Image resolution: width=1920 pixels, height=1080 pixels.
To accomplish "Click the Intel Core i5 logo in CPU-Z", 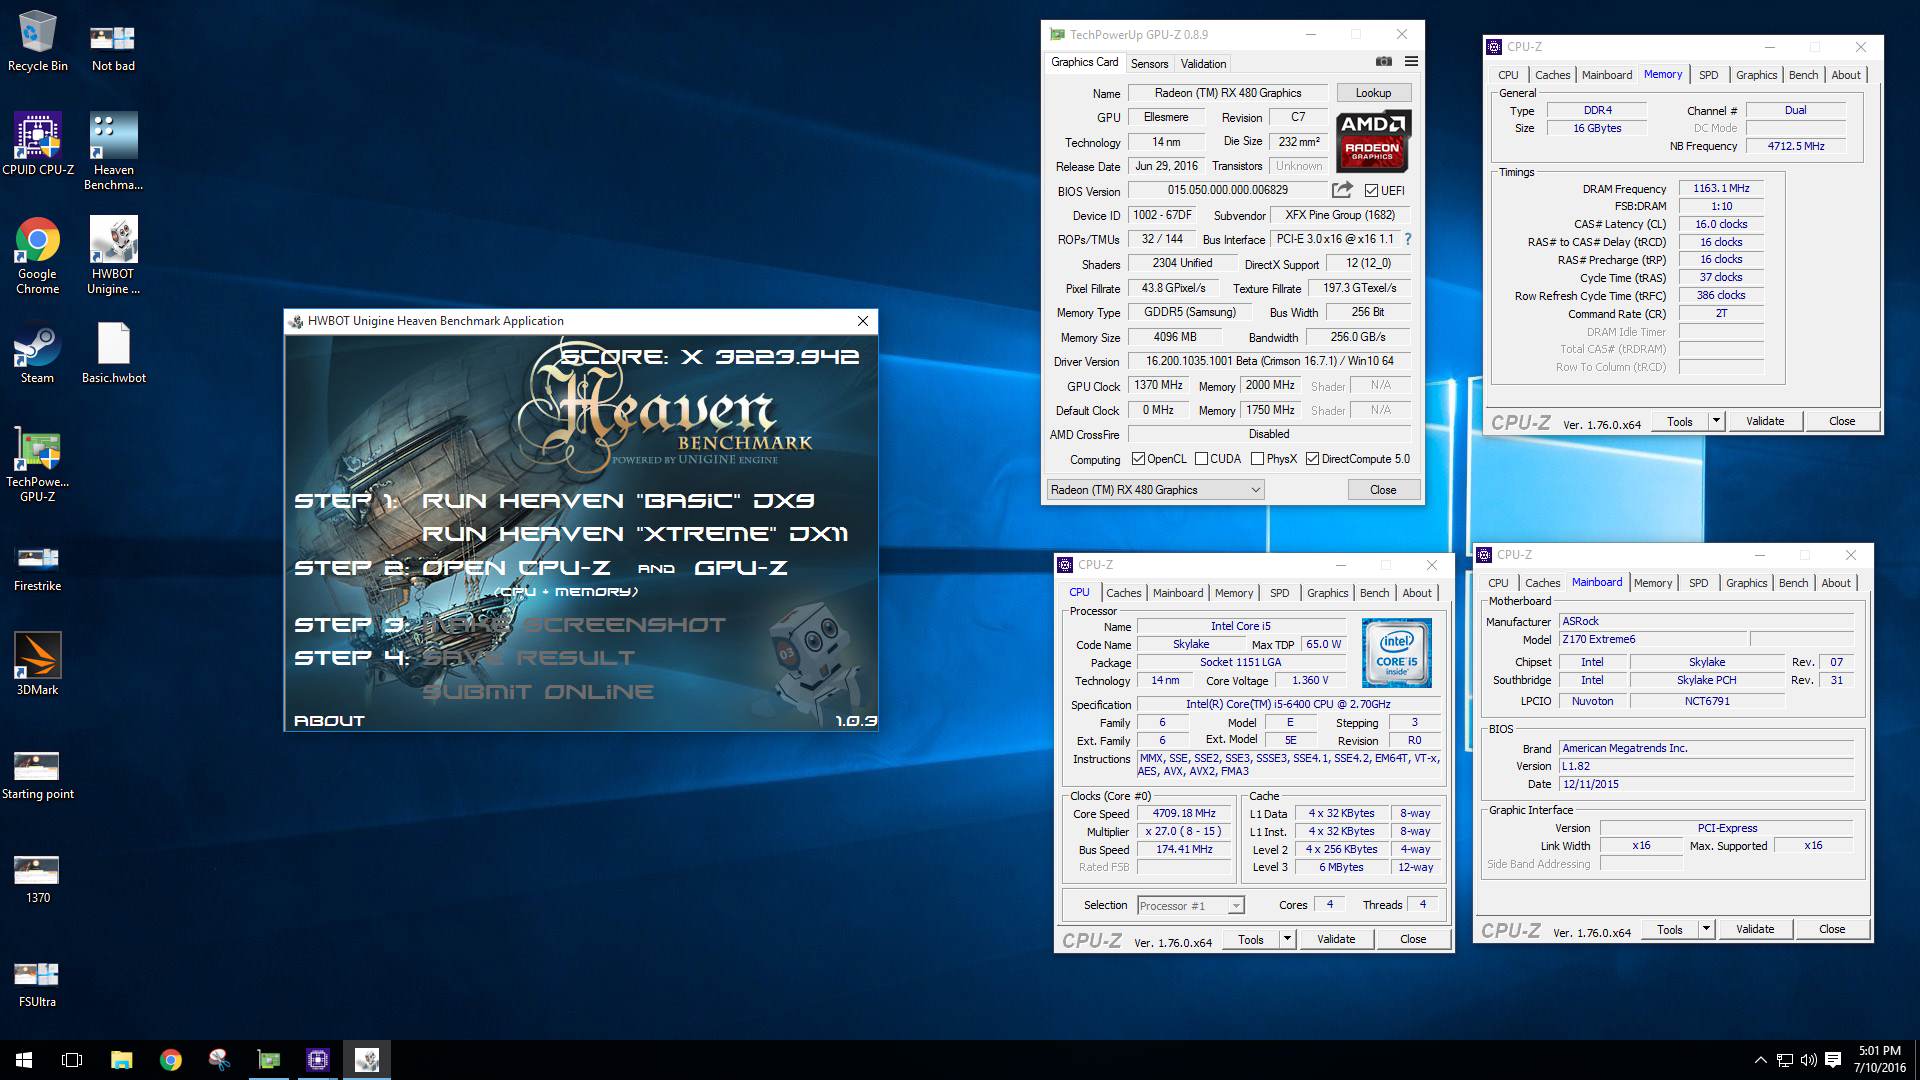I will [1397, 651].
